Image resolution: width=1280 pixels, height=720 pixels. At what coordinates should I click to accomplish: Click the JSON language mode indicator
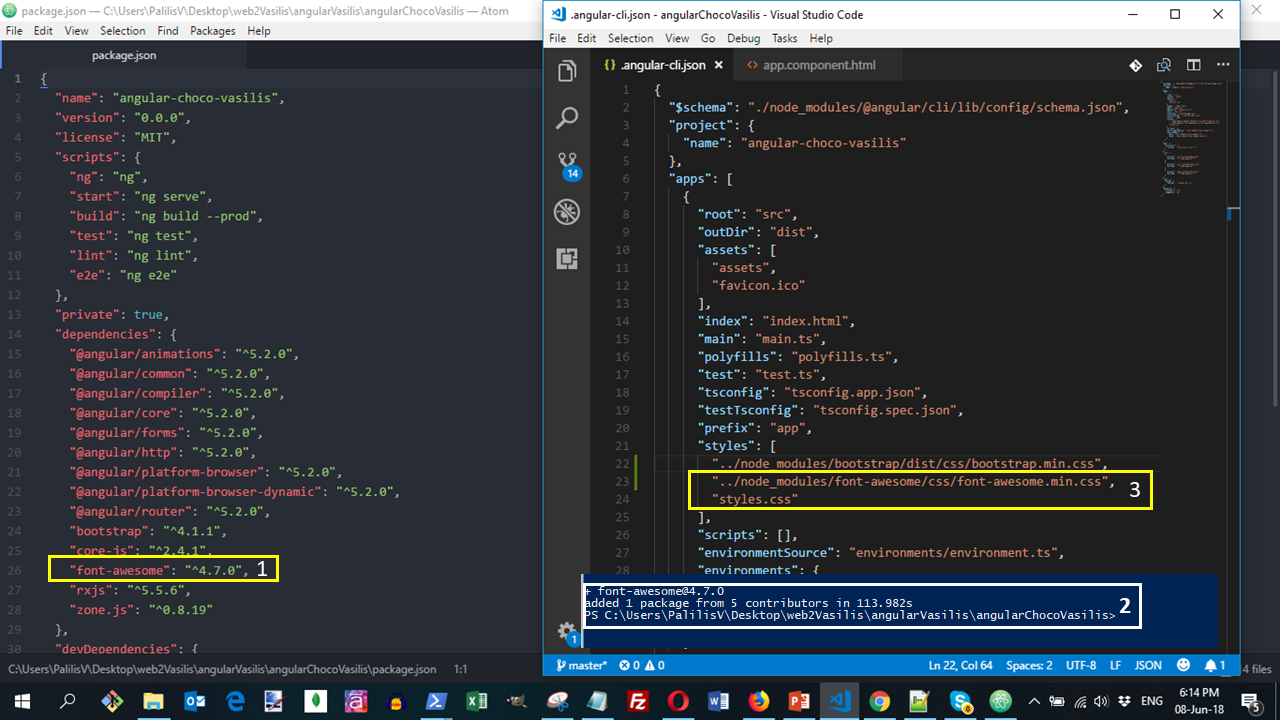coord(1147,664)
